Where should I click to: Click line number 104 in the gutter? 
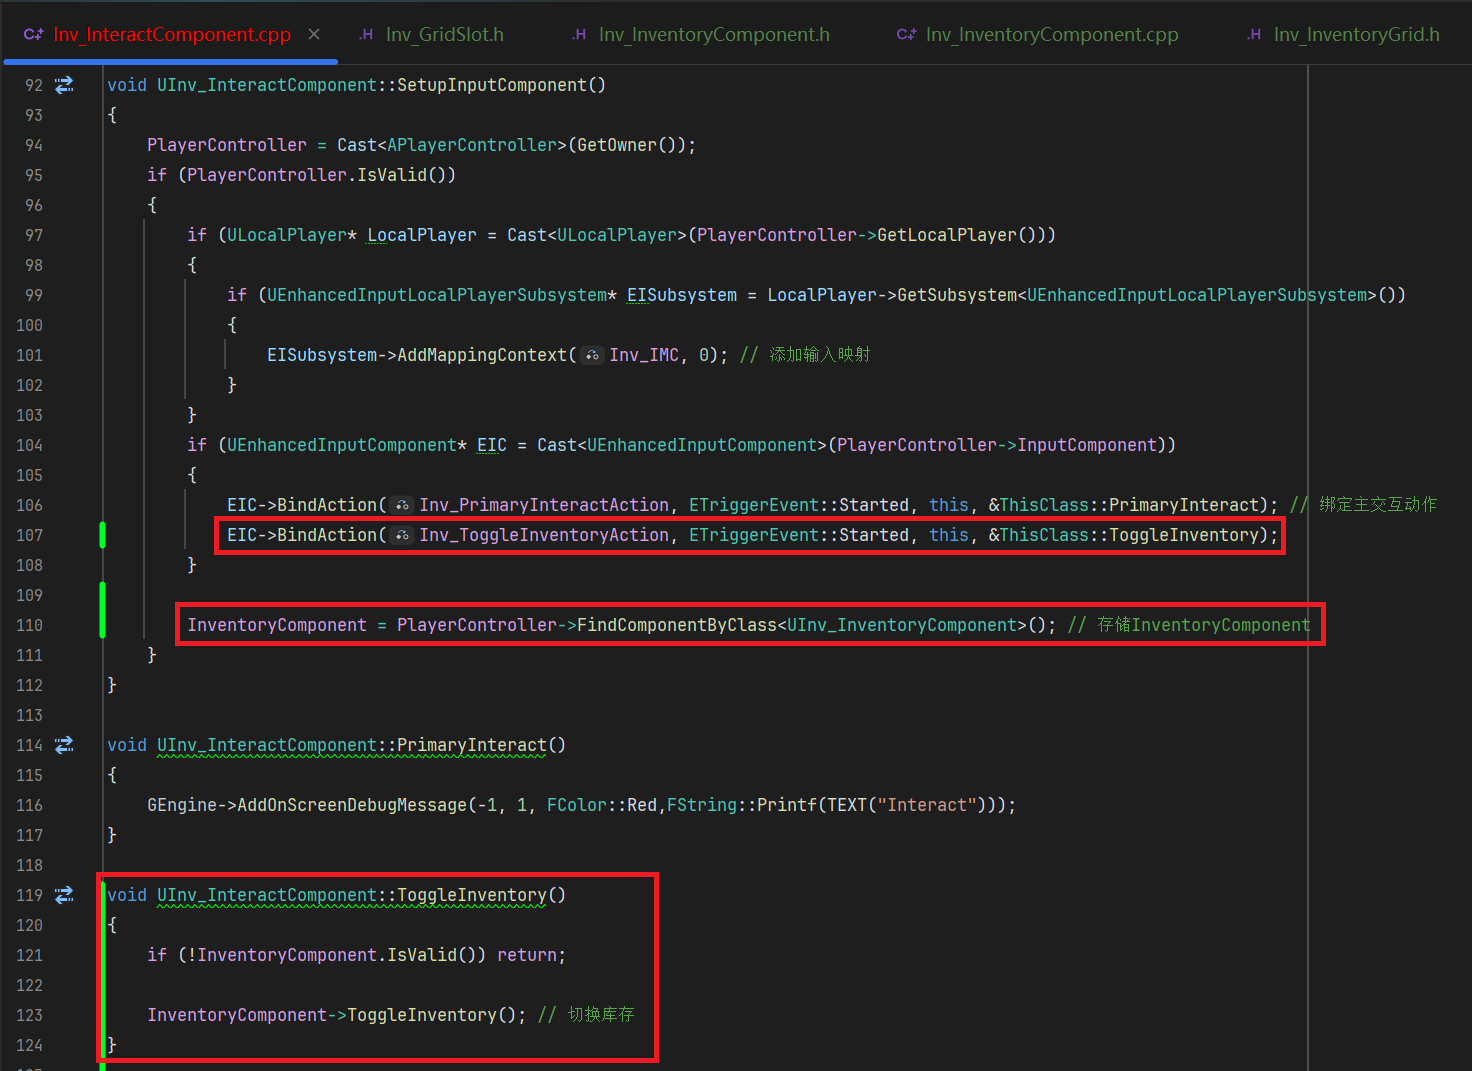(x=29, y=445)
